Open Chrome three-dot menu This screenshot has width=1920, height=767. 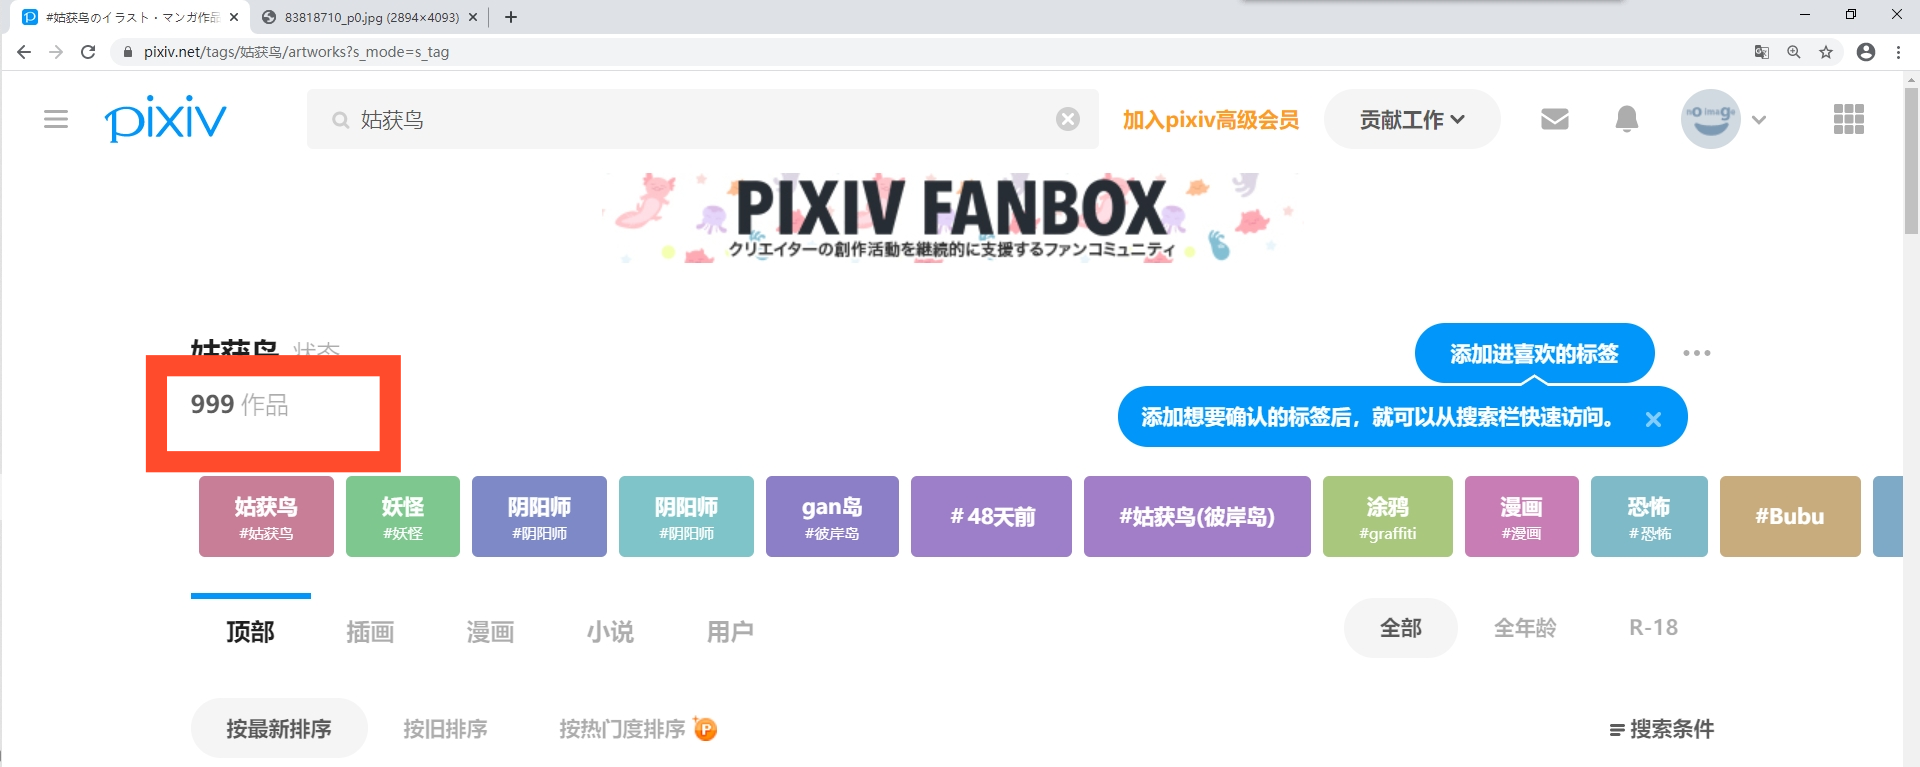tap(1898, 52)
